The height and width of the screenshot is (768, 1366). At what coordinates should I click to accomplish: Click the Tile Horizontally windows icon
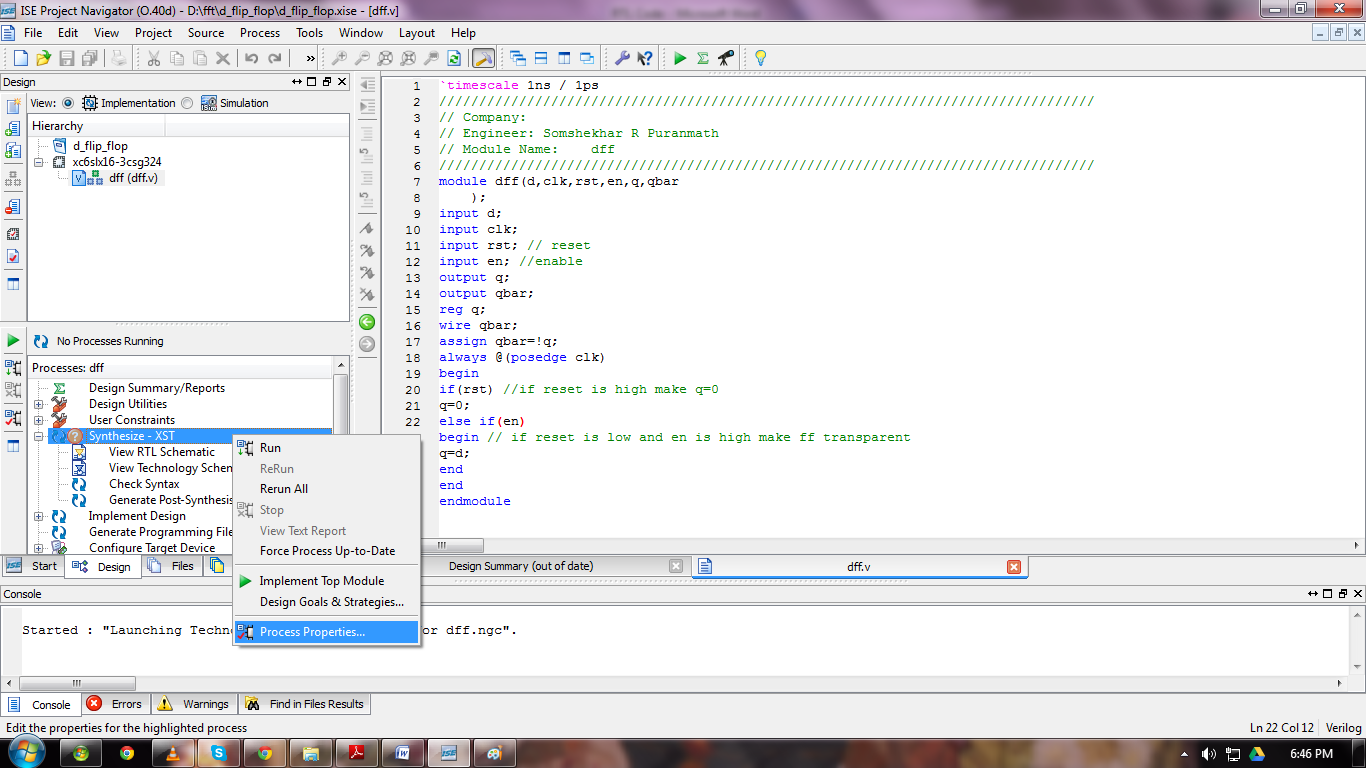pyautogui.click(x=540, y=58)
